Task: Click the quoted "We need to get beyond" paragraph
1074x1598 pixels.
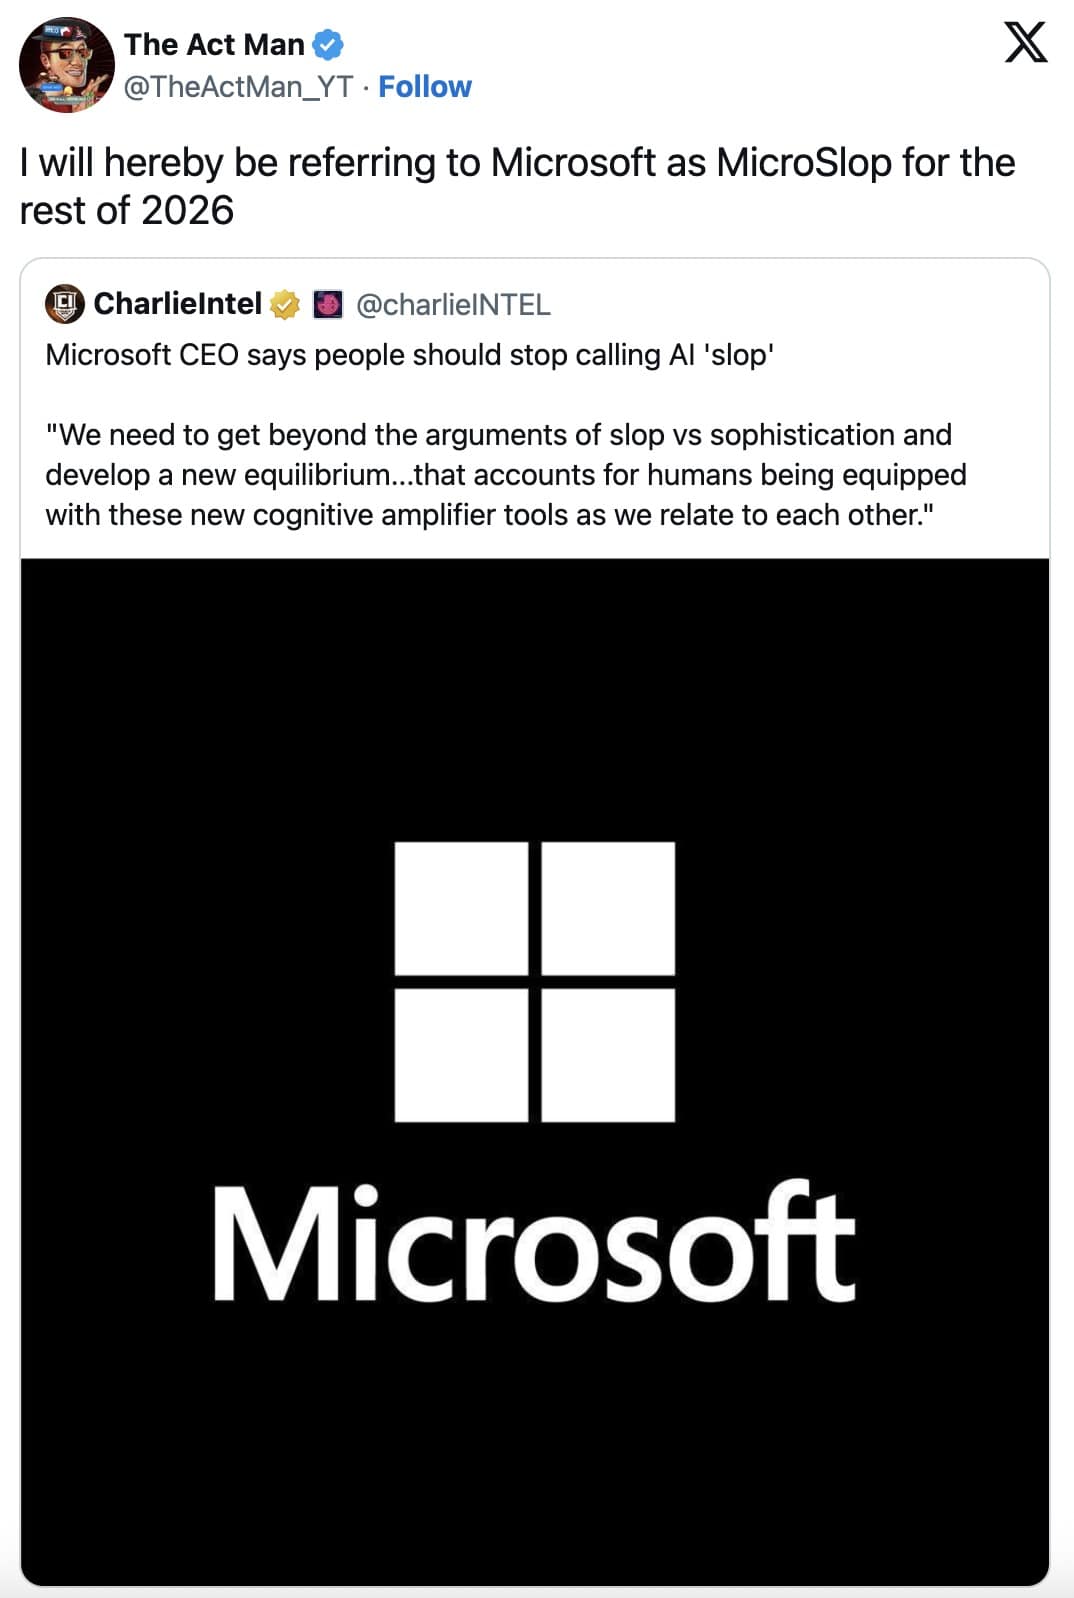Action: [x=505, y=475]
